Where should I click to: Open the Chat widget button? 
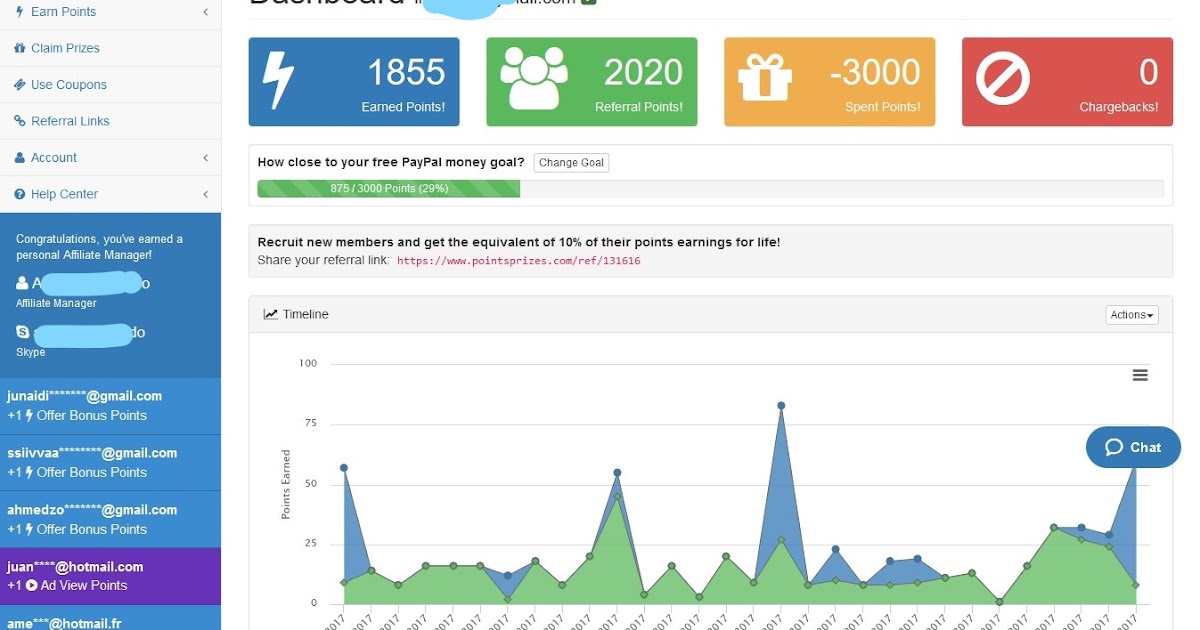pos(1133,448)
